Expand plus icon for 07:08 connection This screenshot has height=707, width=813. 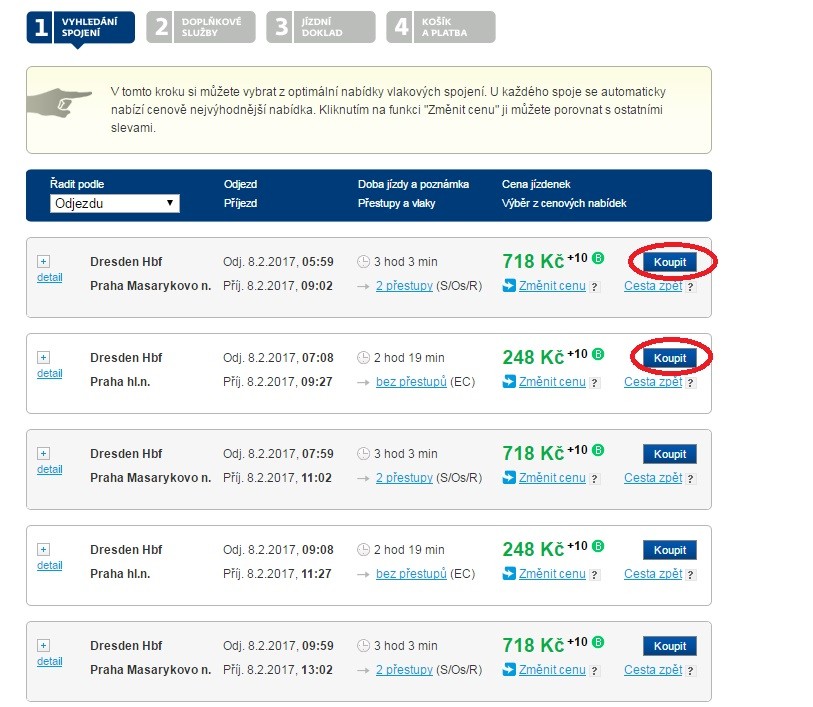[x=43, y=357]
